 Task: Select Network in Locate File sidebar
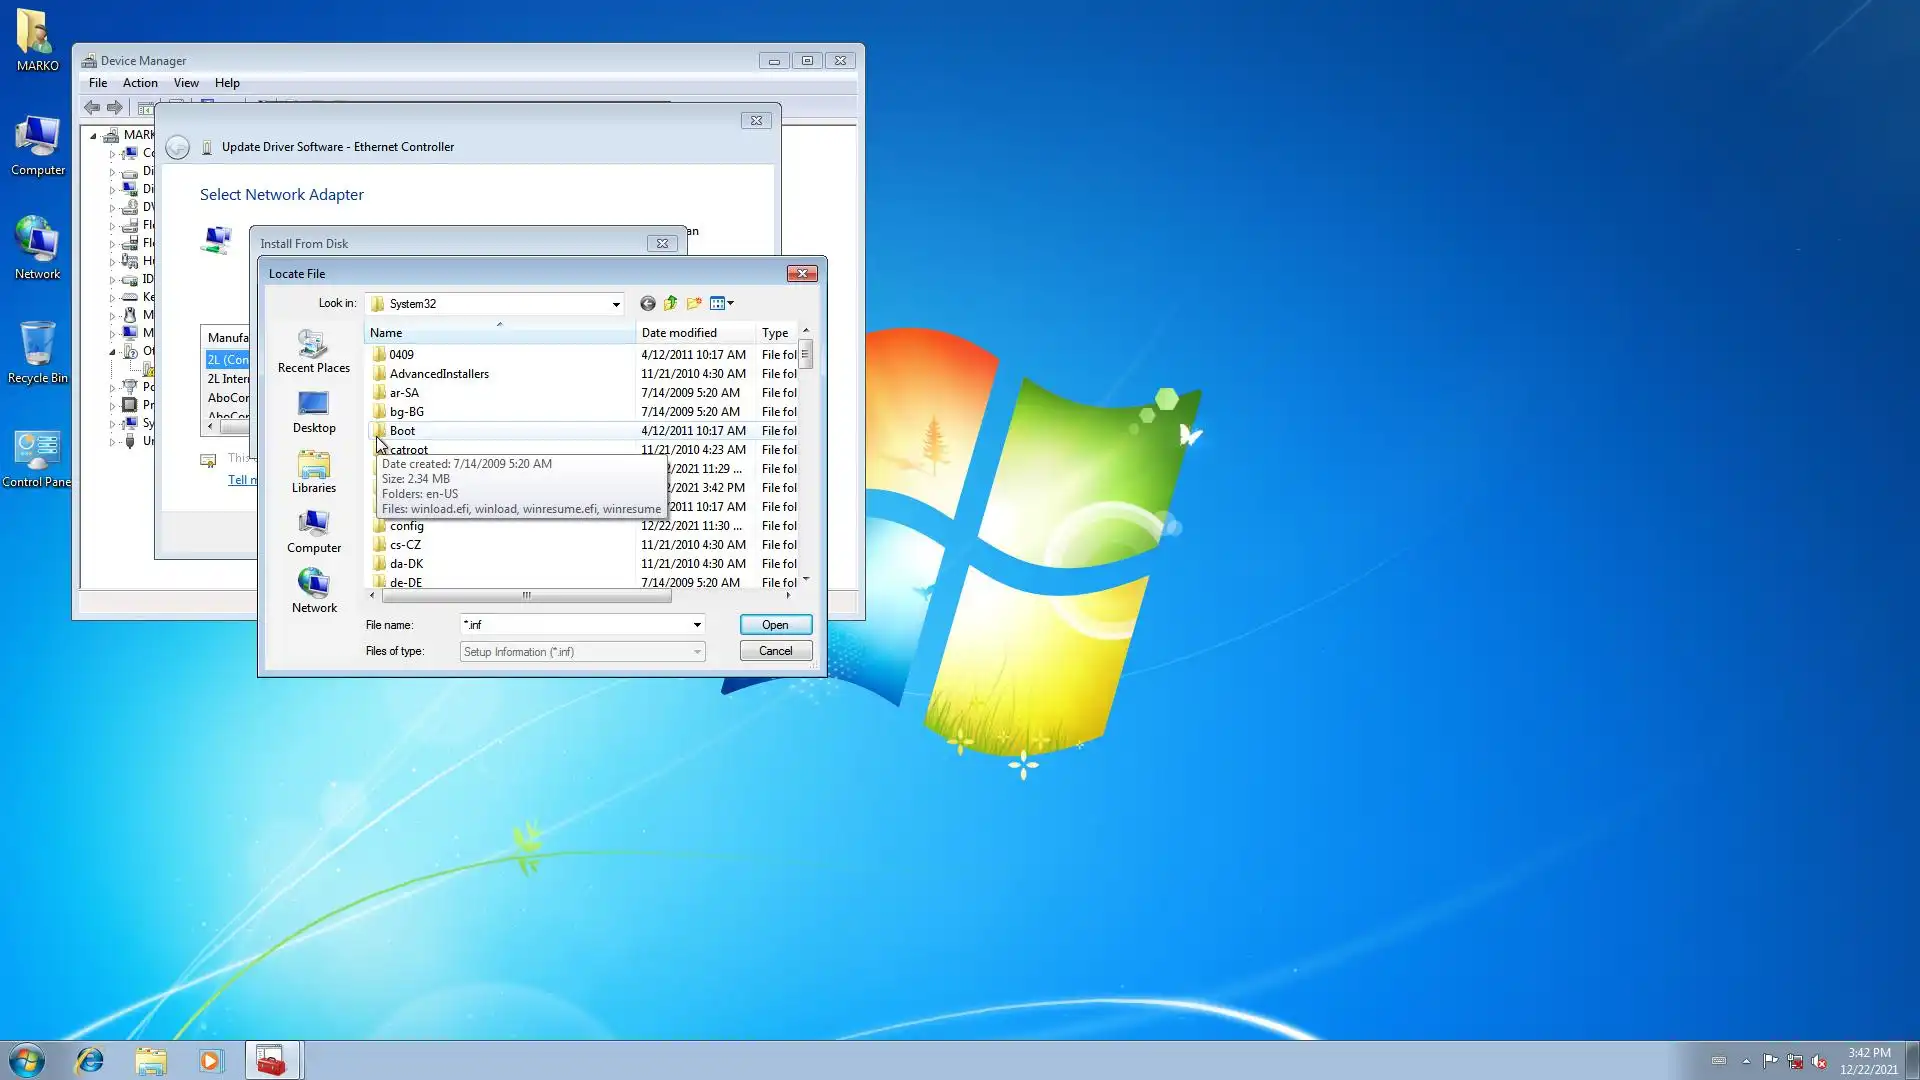[313, 592]
